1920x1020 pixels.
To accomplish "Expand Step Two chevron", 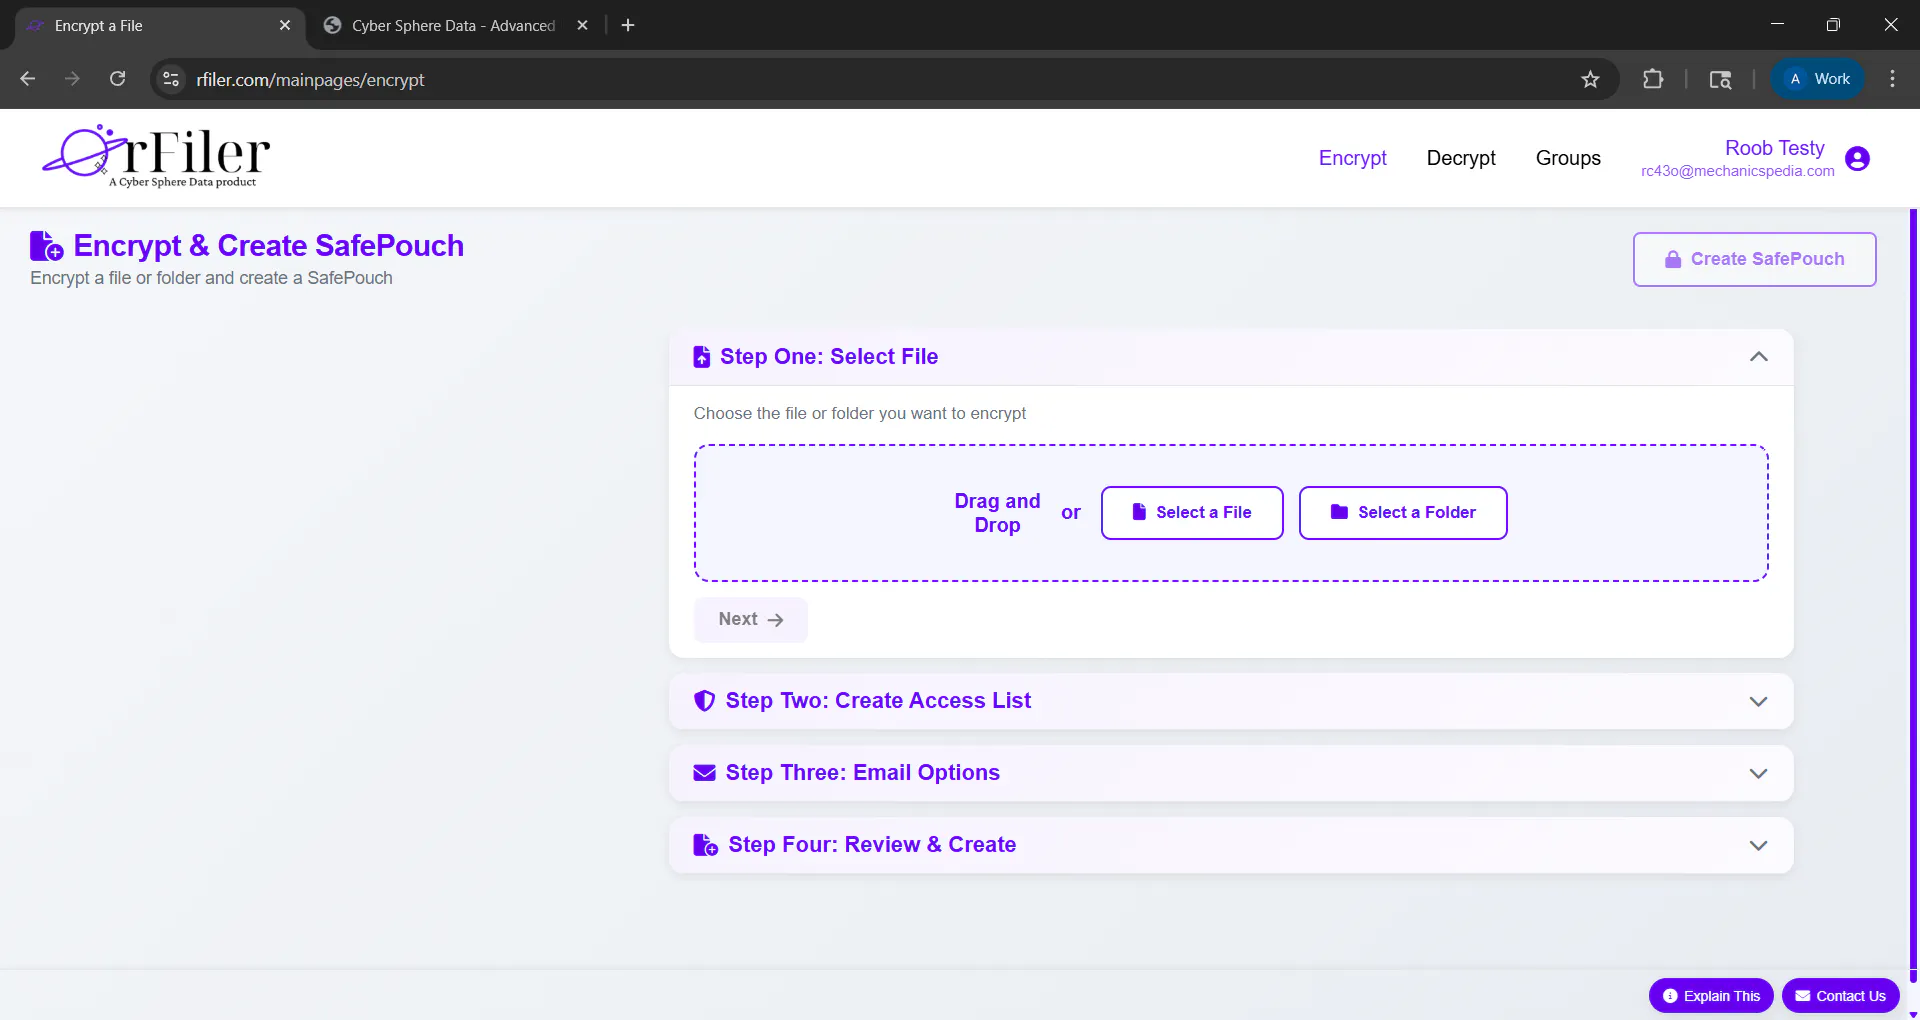I will tap(1759, 701).
